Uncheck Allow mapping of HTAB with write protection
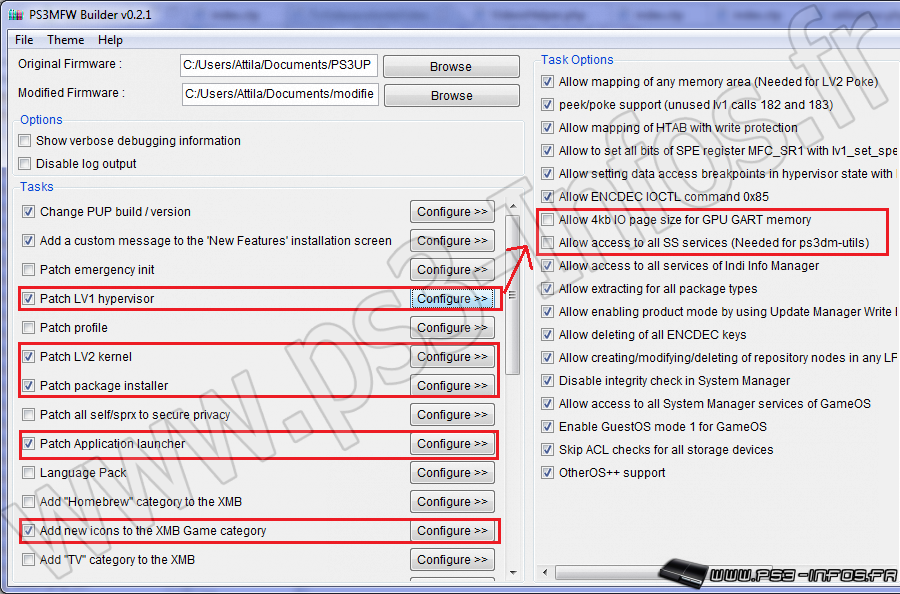900x594 pixels. click(548, 127)
